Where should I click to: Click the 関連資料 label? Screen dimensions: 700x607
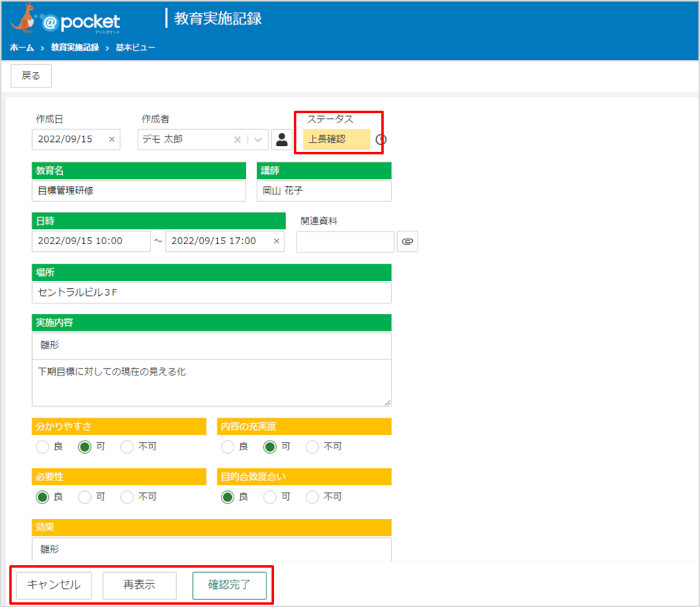tap(319, 221)
